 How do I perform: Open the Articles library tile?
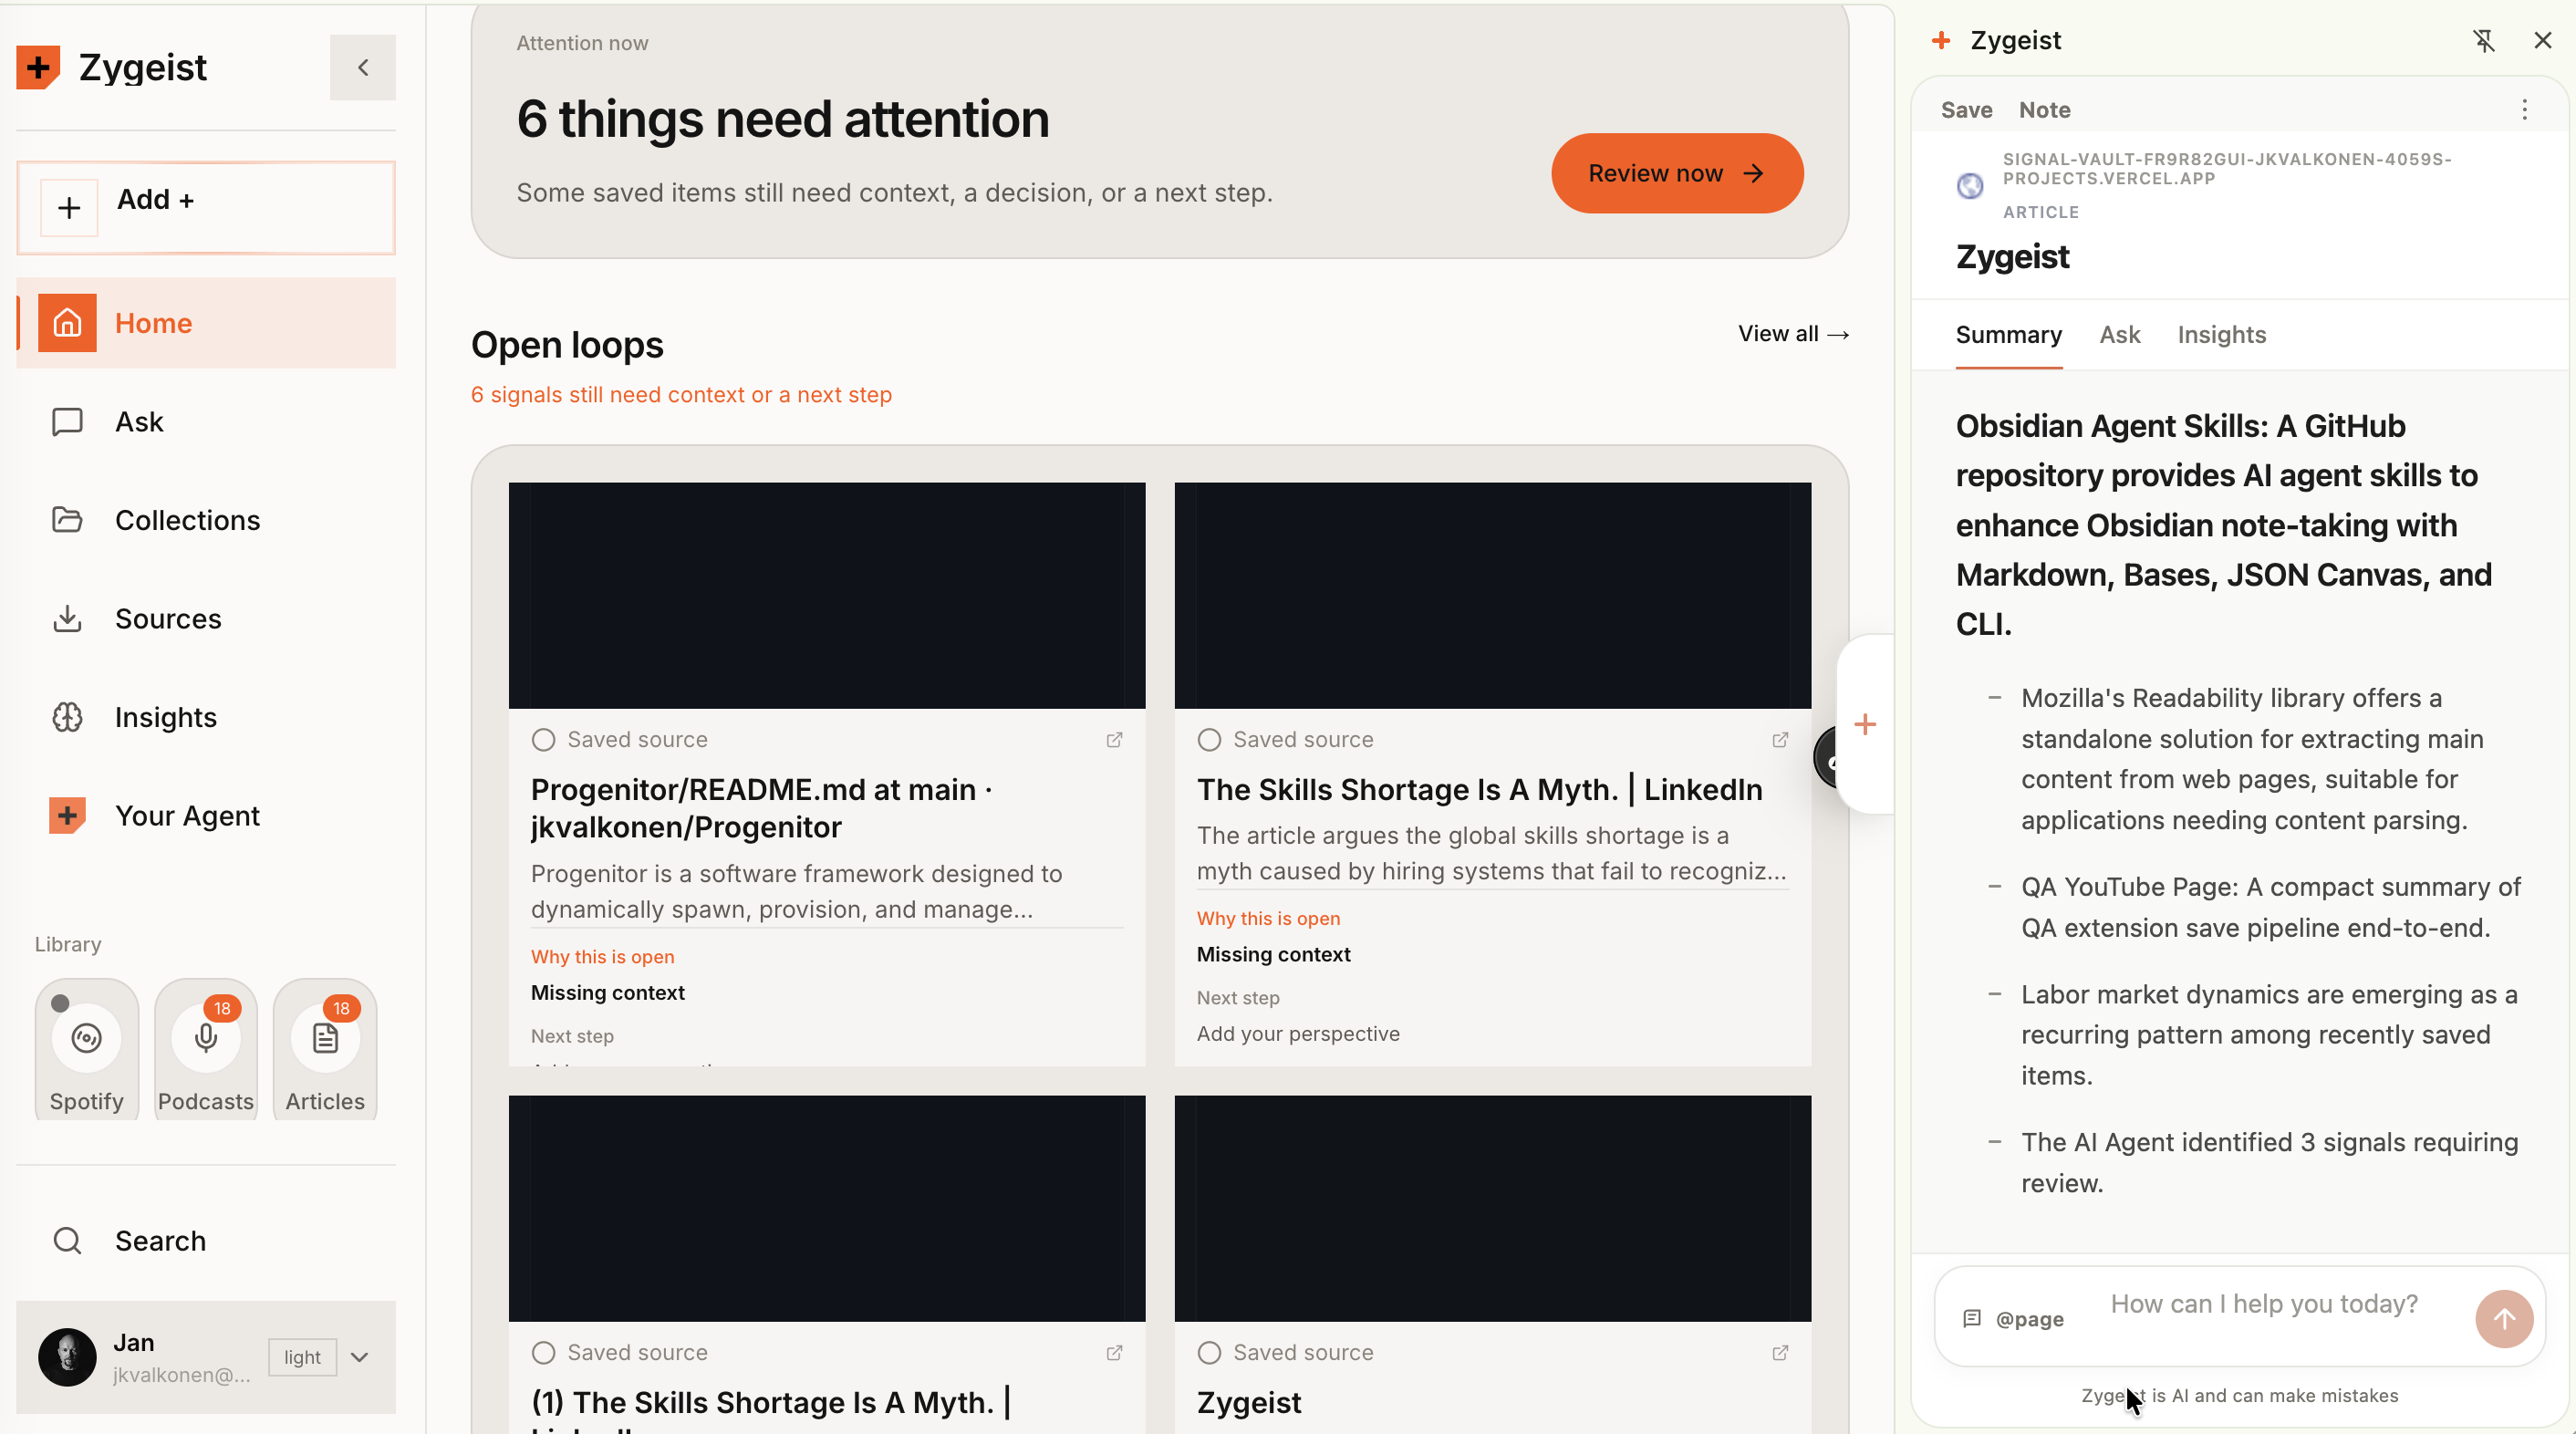tap(325, 1049)
